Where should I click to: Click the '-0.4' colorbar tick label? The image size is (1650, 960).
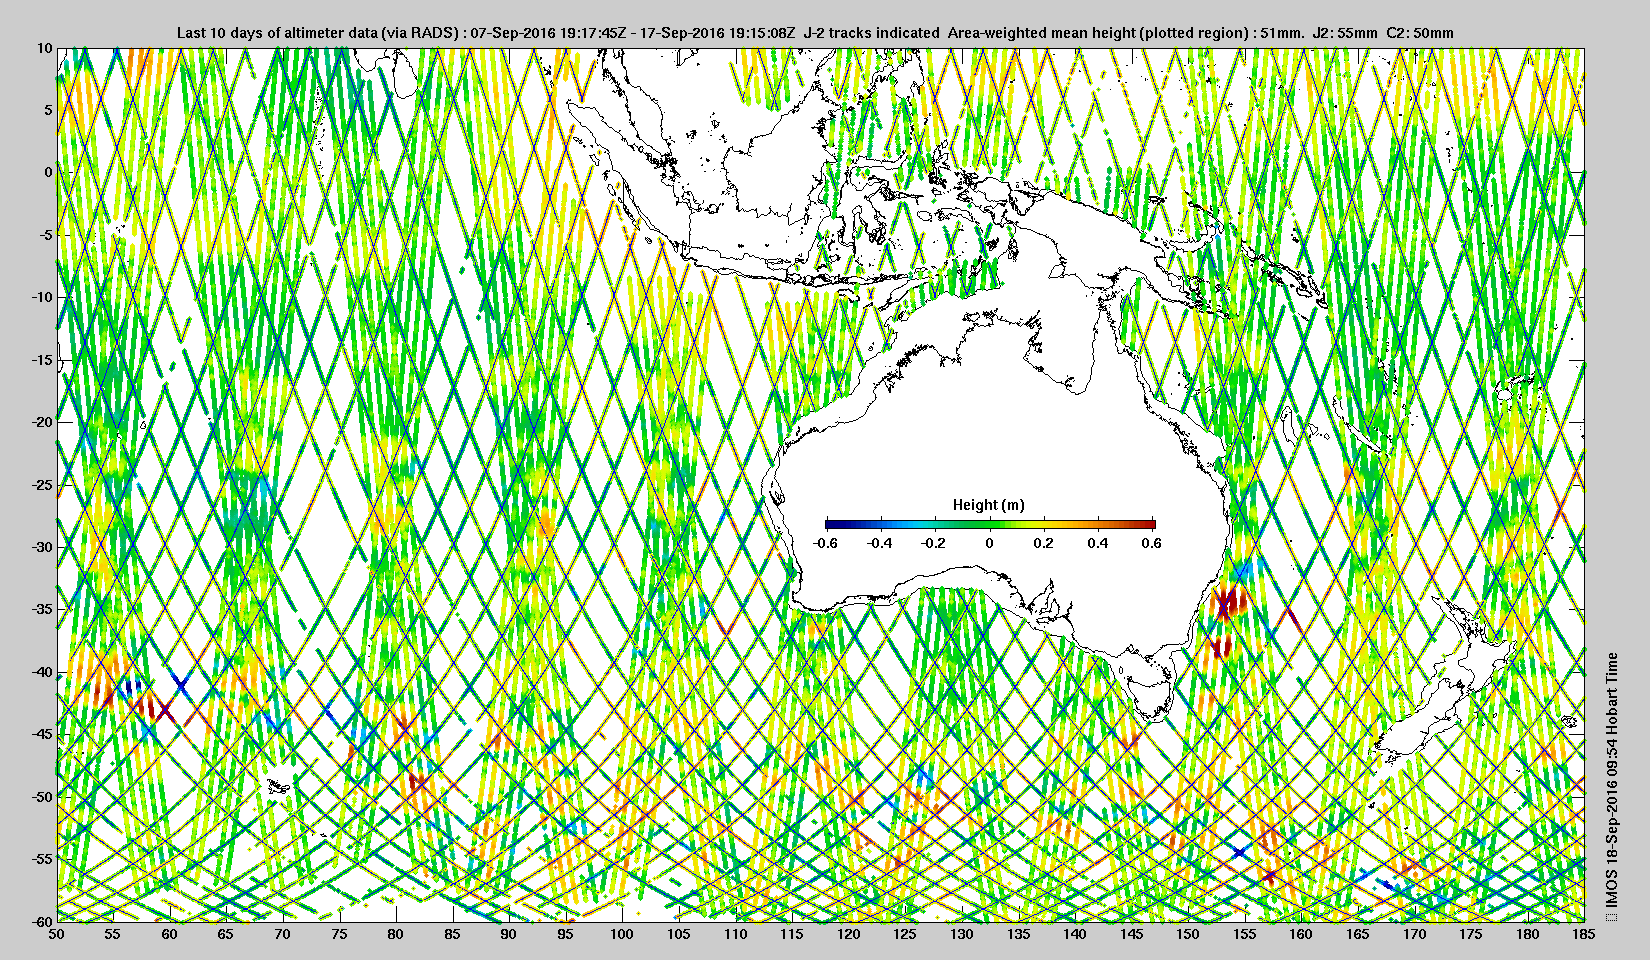(880, 543)
